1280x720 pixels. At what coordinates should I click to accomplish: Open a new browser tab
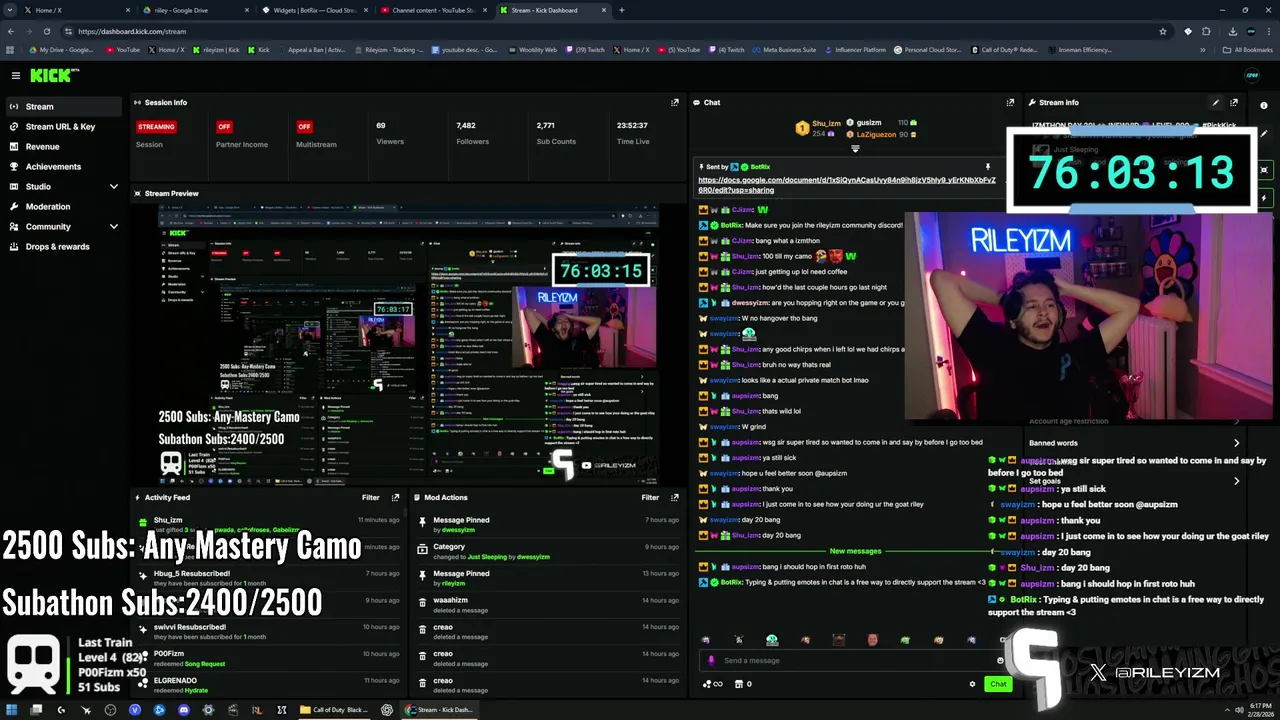click(622, 10)
